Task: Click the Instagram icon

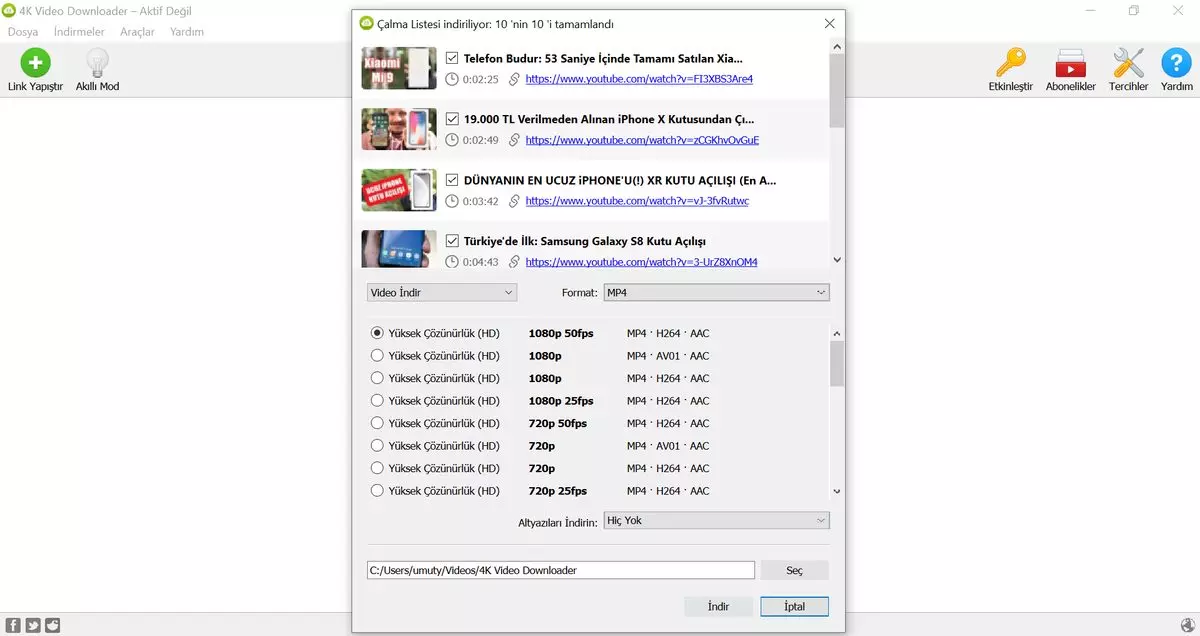Action: (x=52, y=625)
